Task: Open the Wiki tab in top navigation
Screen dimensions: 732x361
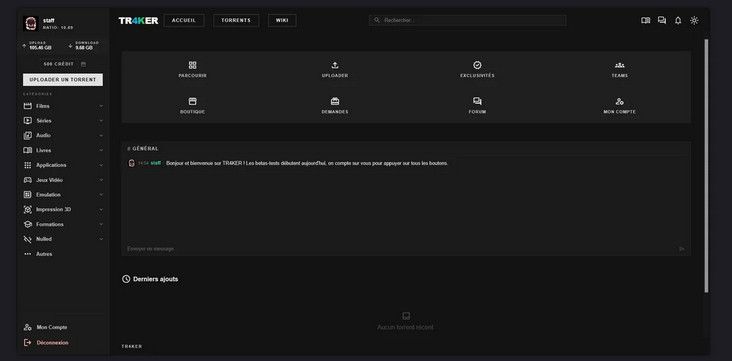Action: [x=282, y=21]
